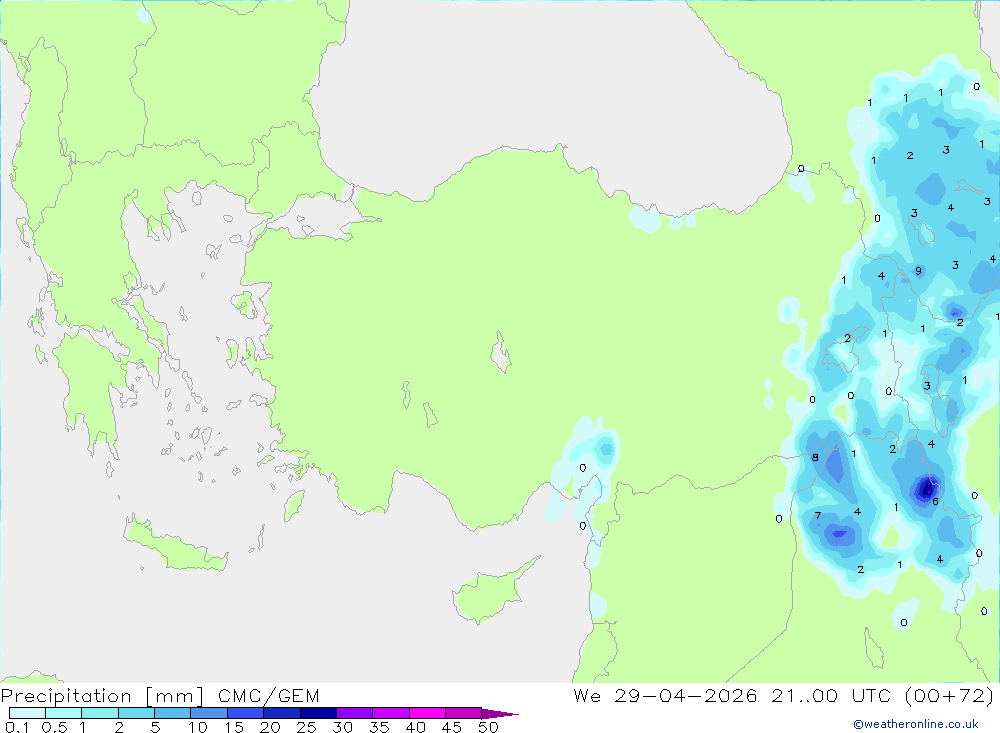The width and height of the screenshot is (1000, 733).
Task: Click the precipitation value '8' on the map
Action: 815,457
